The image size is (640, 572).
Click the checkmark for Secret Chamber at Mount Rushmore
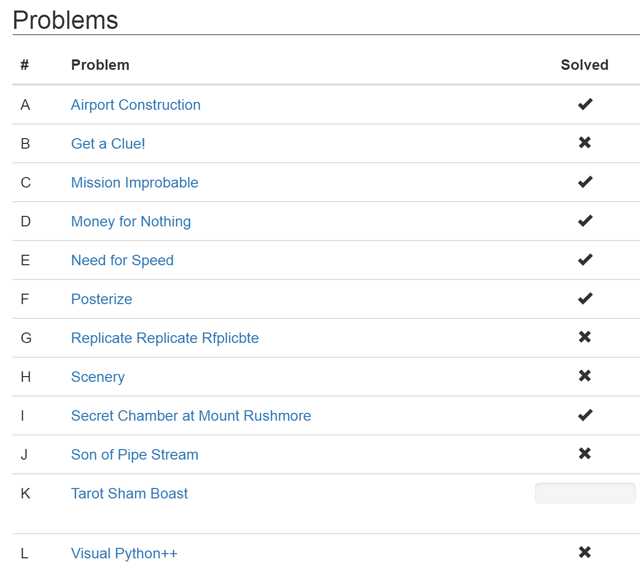click(584, 415)
